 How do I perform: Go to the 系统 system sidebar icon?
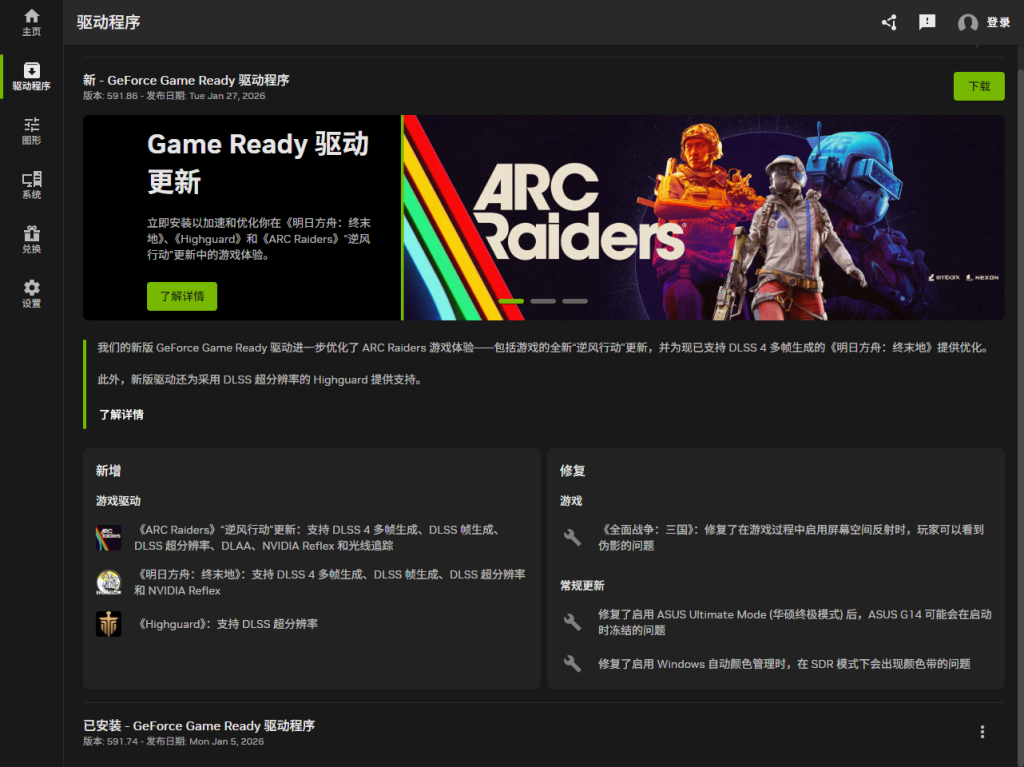31,185
